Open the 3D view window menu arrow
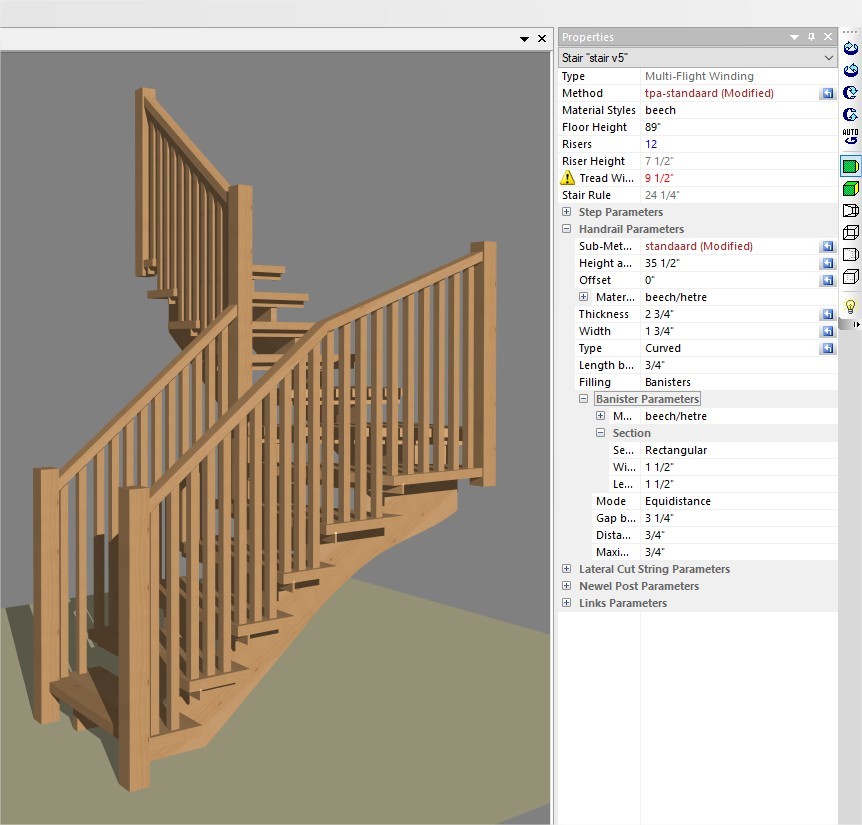This screenshot has width=862, height=825. pos(524,39)
